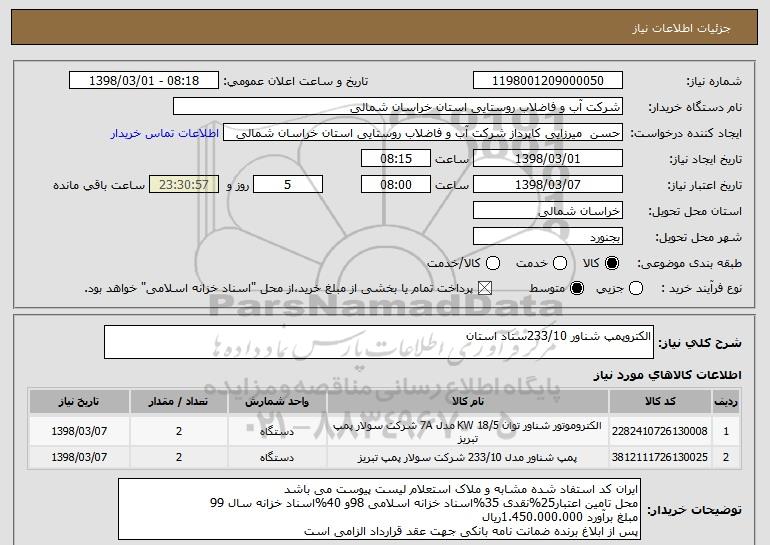Toggle the اسناد خزانه اسلامی payment checkbox

485,288
